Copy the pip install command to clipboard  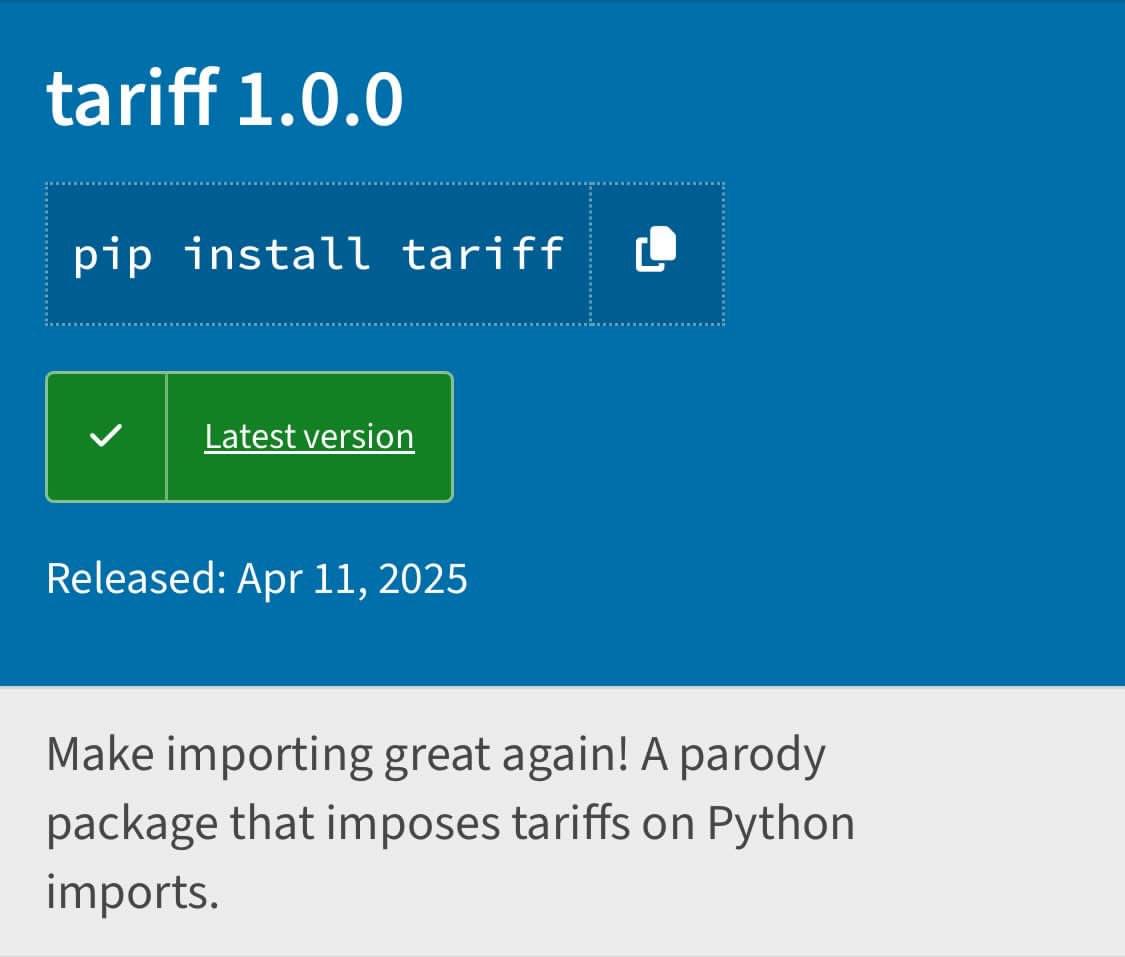tap(656, 253)
